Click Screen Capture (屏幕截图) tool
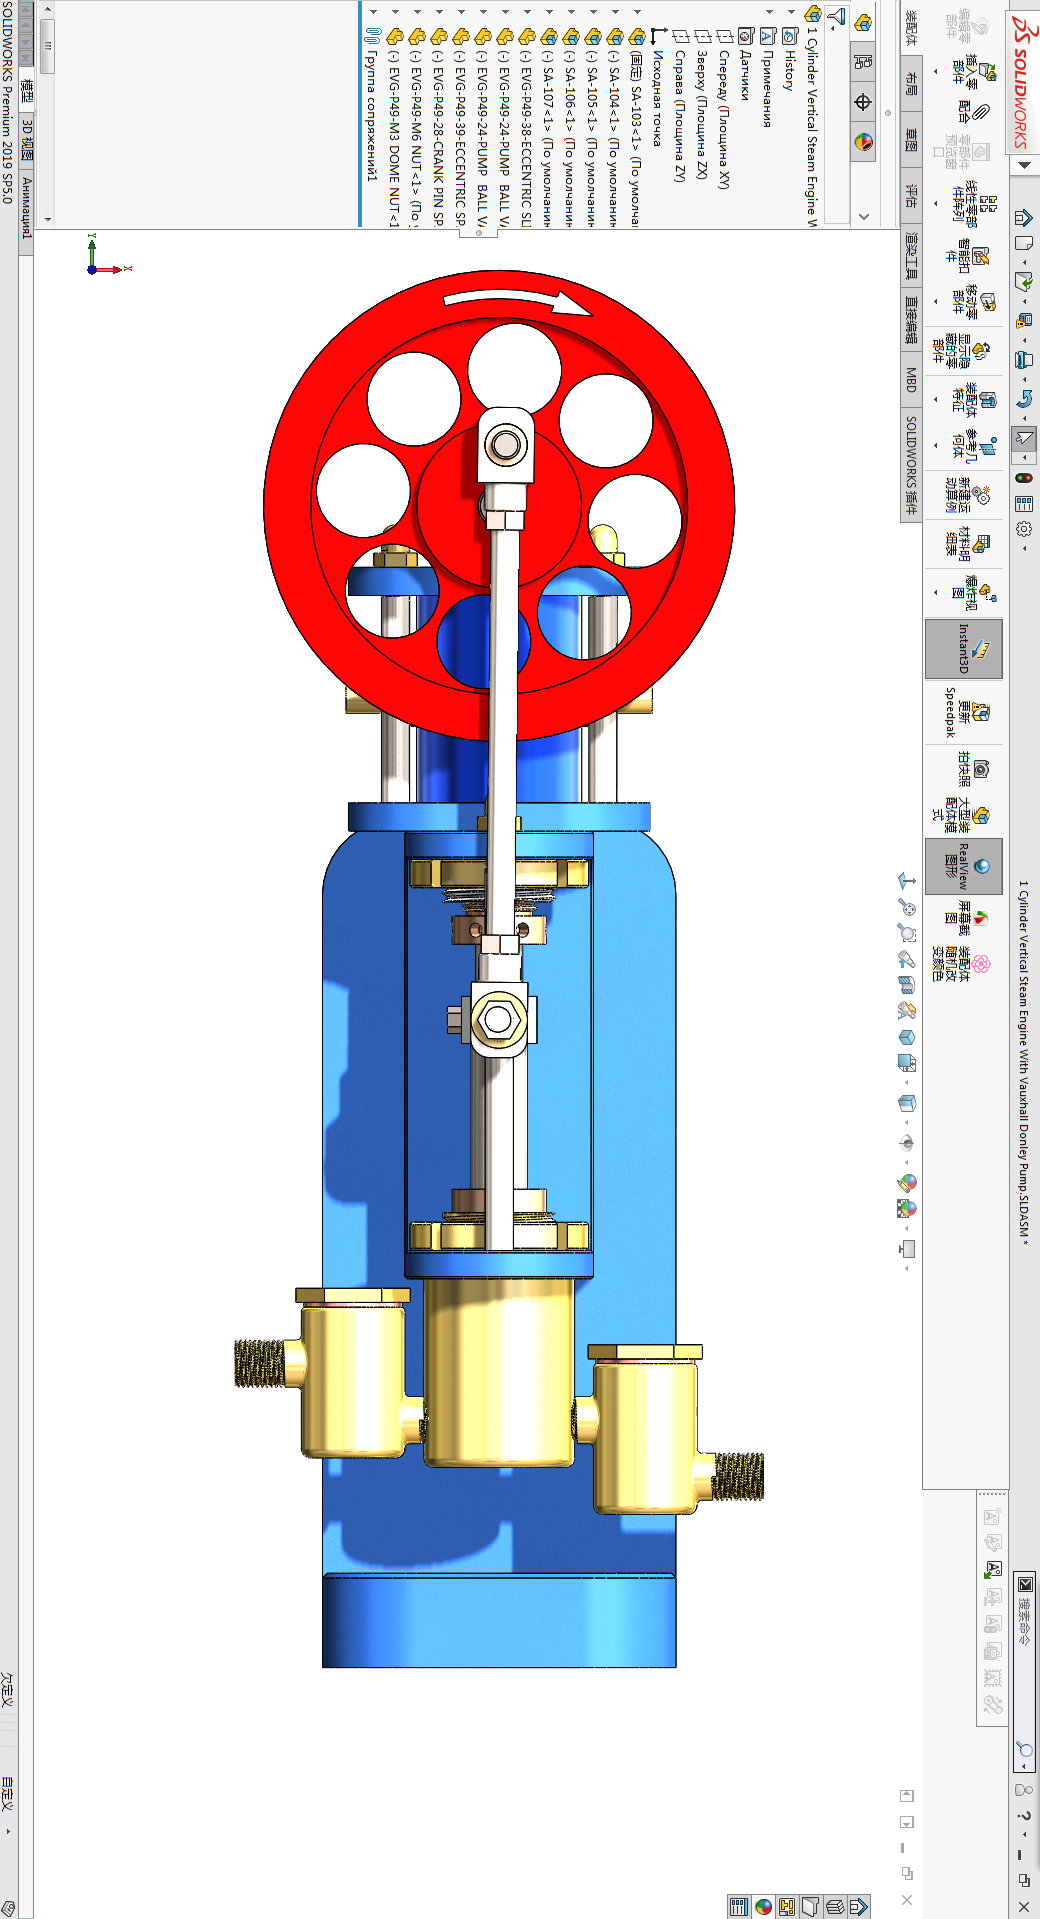Screen dimensions: 1040x1919 (968, 916)
